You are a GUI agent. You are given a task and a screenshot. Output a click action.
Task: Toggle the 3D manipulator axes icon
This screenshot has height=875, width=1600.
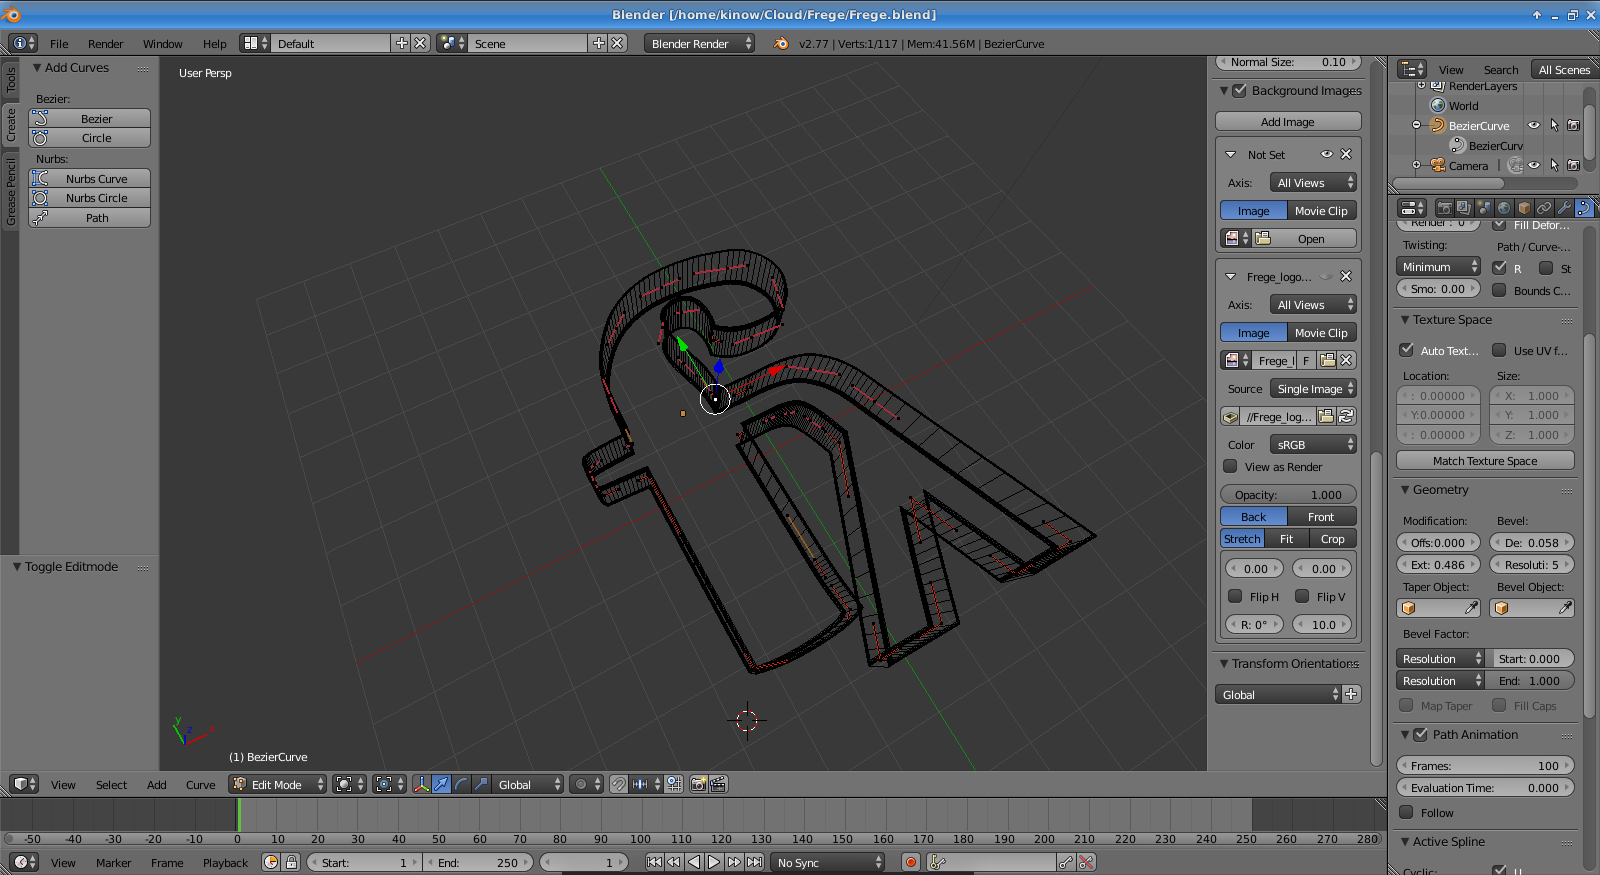tap(421, 784)
